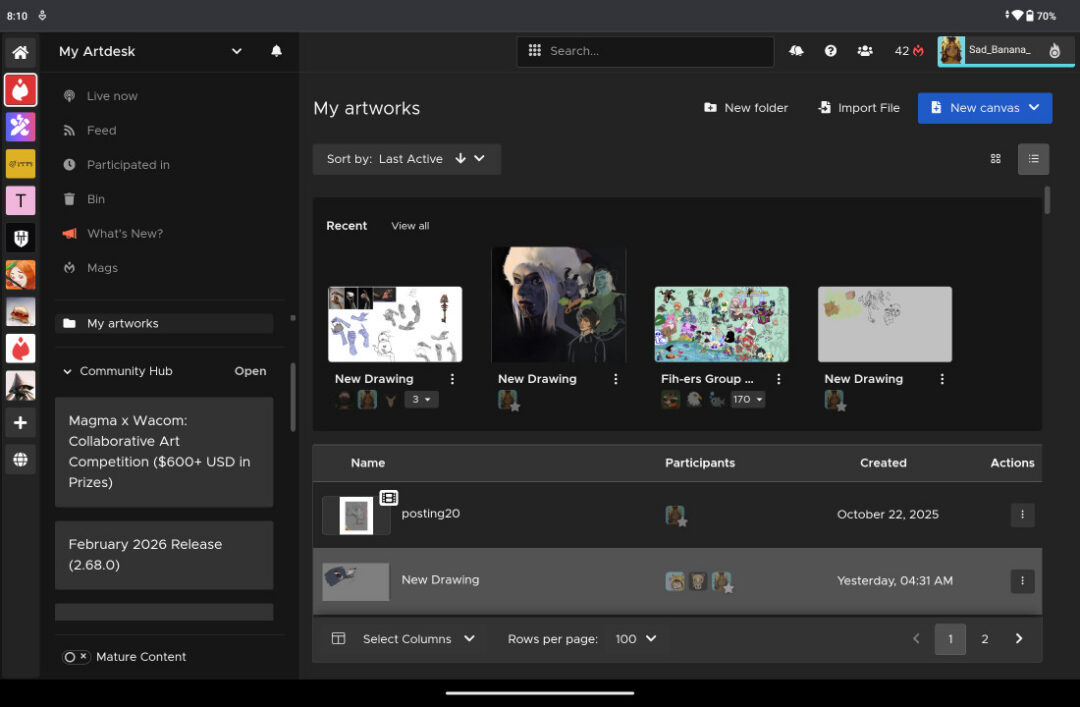Select page 1 button
Viewport: 1080px width, 707px height.
(x=950, y=639)
